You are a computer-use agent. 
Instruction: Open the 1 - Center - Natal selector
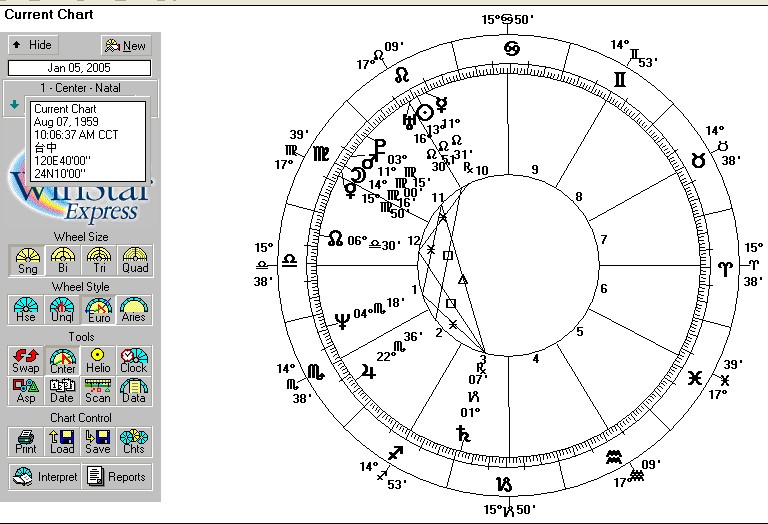click(80, 88)
